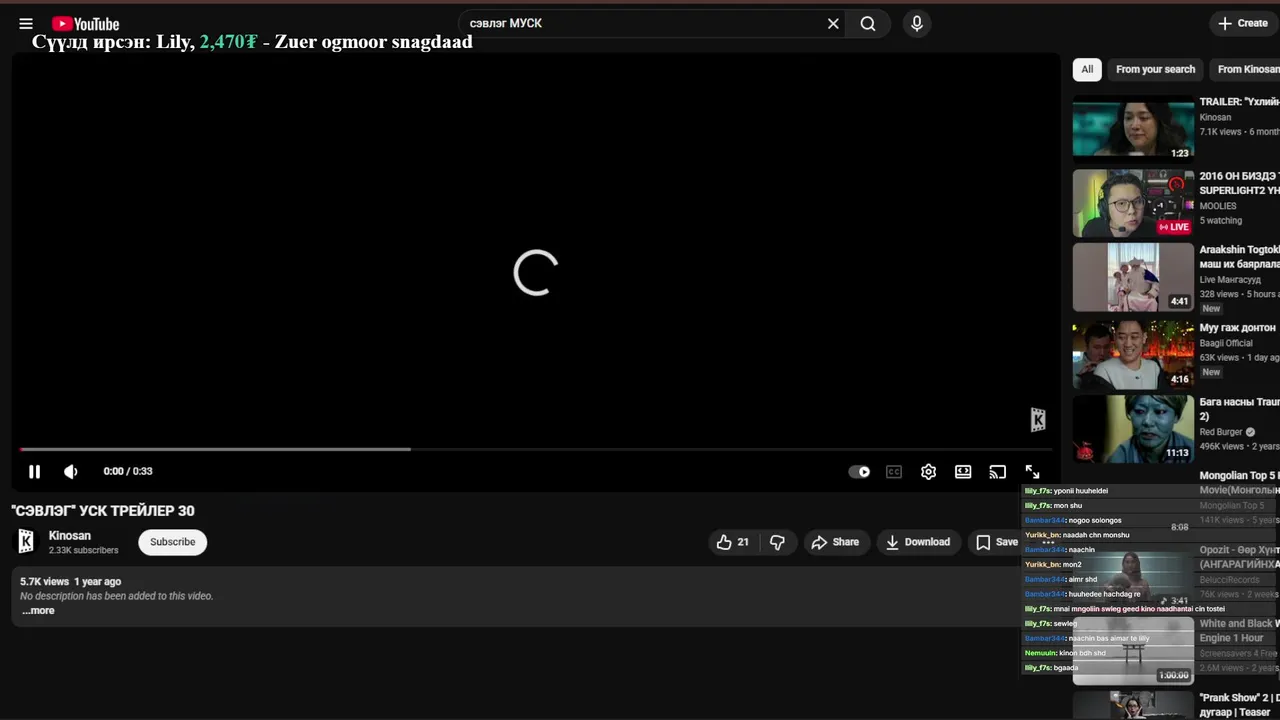Go to YouTube home via logo
The width and height of the screenshot is (1280, 720).
(85, 23)
